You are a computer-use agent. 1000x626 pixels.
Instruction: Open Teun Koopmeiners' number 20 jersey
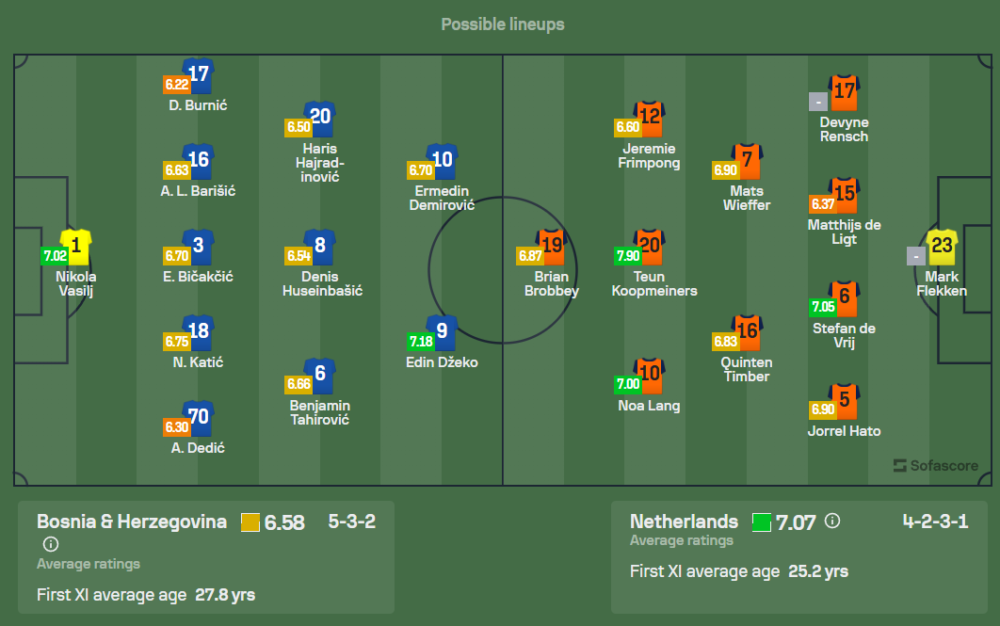649,247
